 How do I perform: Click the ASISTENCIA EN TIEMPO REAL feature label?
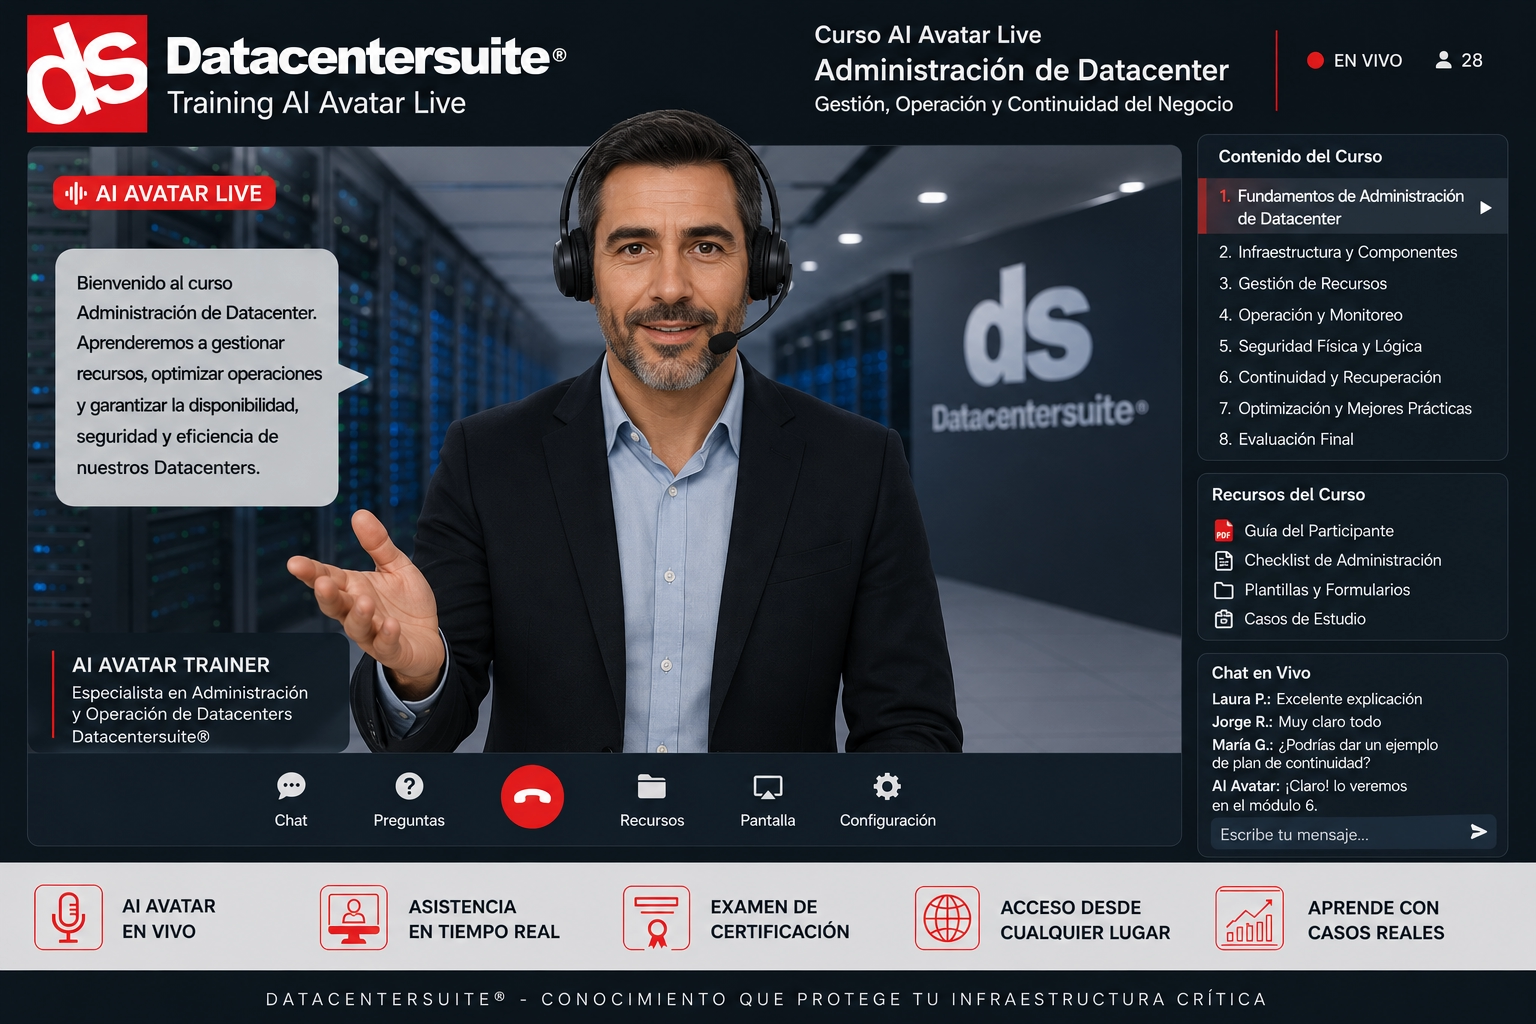(484, 919)
